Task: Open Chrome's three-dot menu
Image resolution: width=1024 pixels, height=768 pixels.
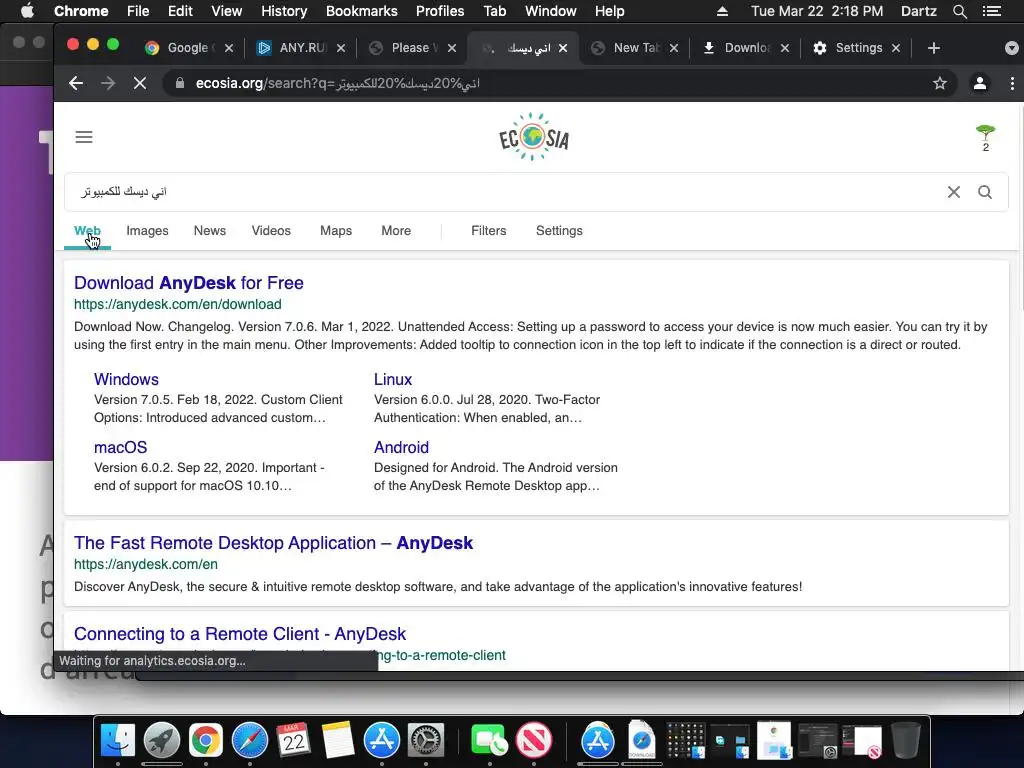Action: click(1012, 84)
